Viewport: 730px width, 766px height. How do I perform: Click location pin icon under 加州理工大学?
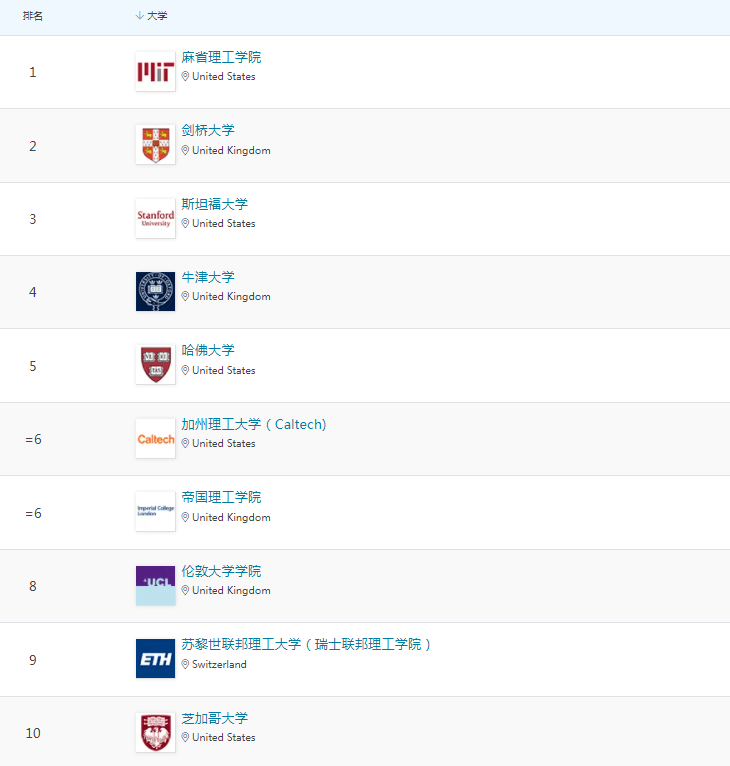coord(185,443)
